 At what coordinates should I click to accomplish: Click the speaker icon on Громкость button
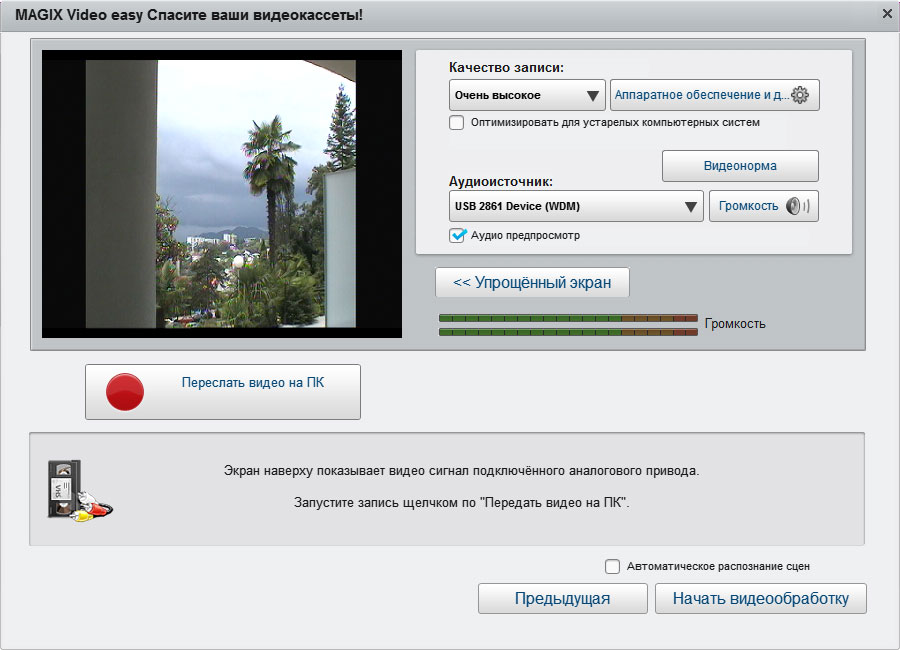[797, 206]
